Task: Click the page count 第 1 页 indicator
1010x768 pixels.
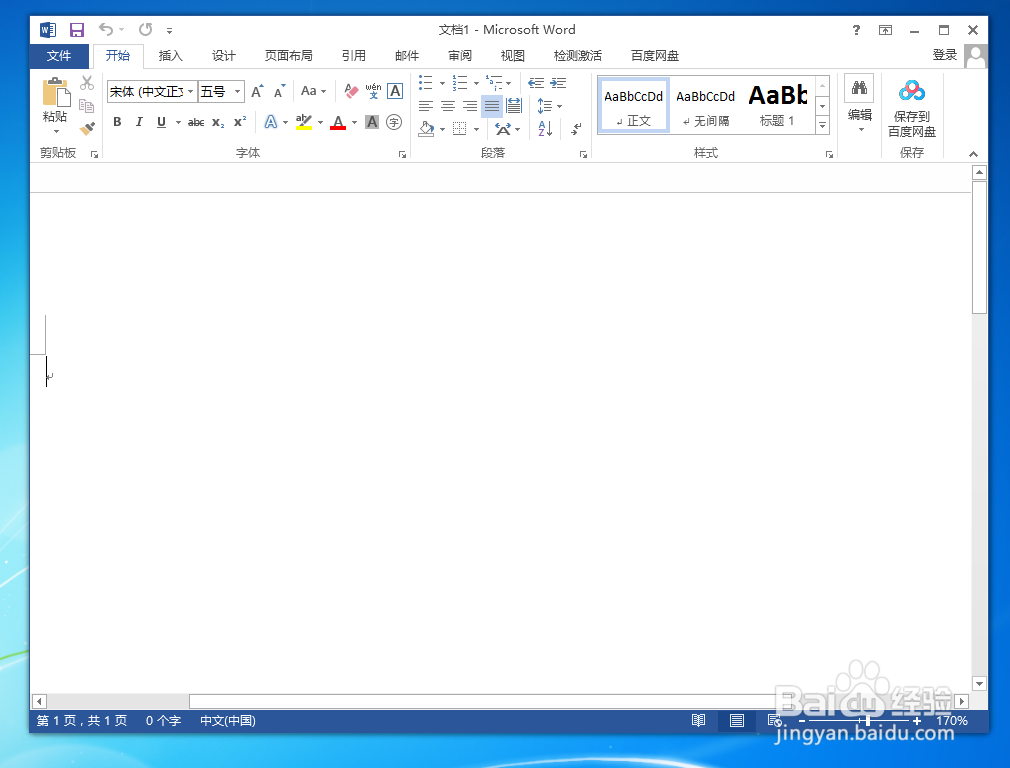Action: [82, 720]
